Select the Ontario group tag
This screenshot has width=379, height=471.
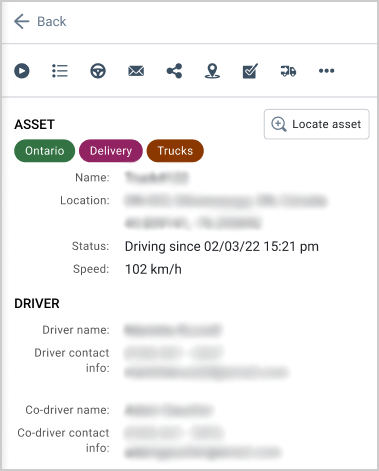[x=45, y=151]
